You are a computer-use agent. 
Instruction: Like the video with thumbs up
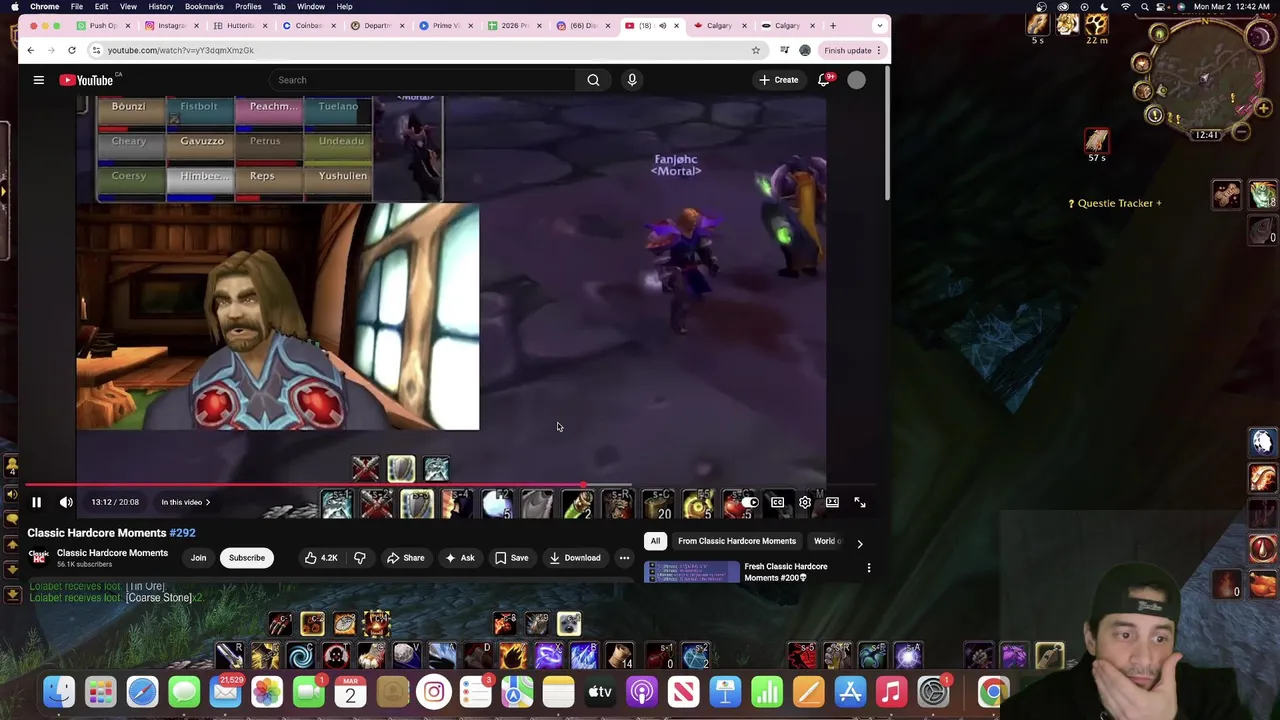(322, 558)
